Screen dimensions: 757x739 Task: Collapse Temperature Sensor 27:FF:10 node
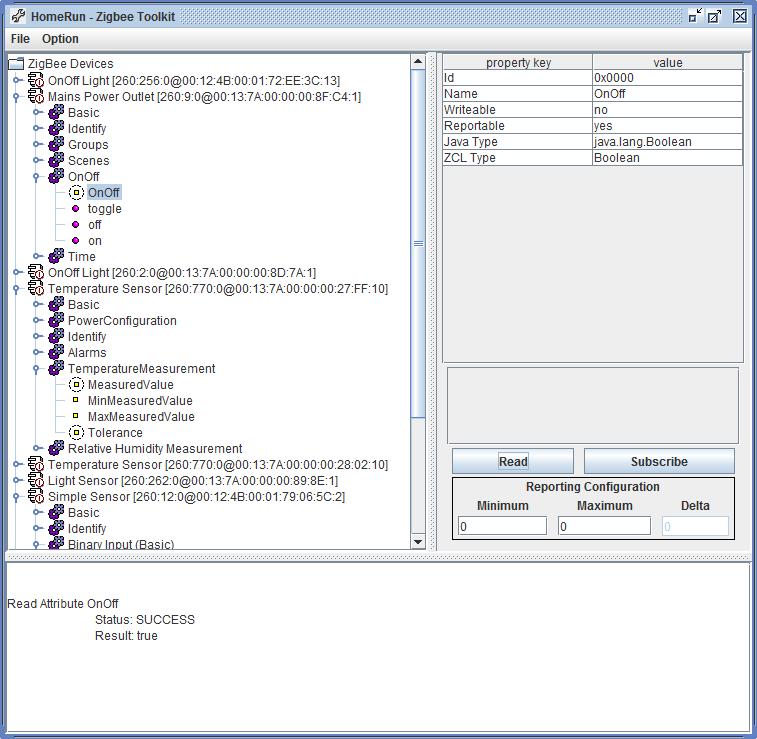pos(16,289)
